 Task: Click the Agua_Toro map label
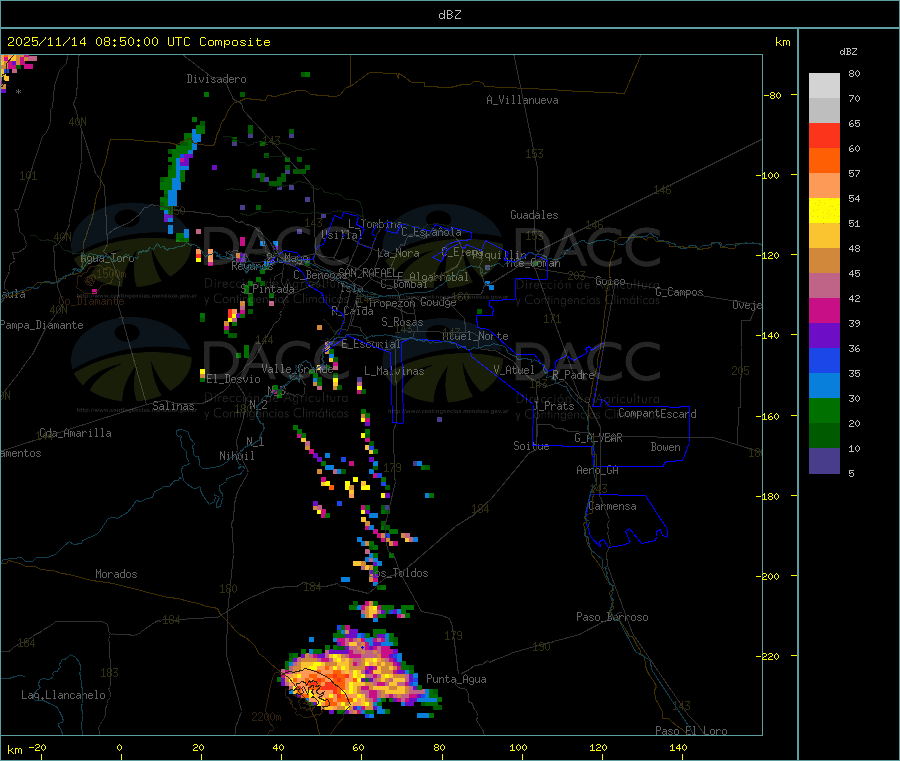pyautogui.click(x=107, y=258)
